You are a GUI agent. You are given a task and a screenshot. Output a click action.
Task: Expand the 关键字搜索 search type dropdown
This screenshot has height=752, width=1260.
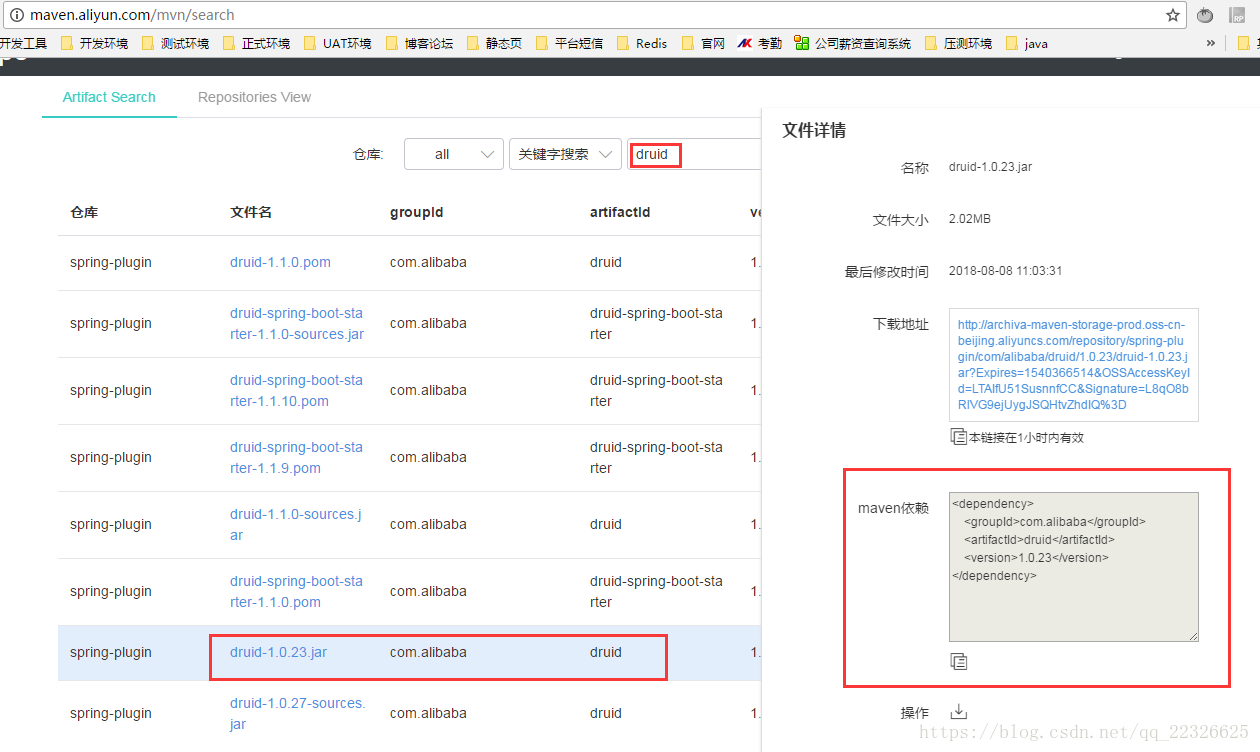pos(565,154)
